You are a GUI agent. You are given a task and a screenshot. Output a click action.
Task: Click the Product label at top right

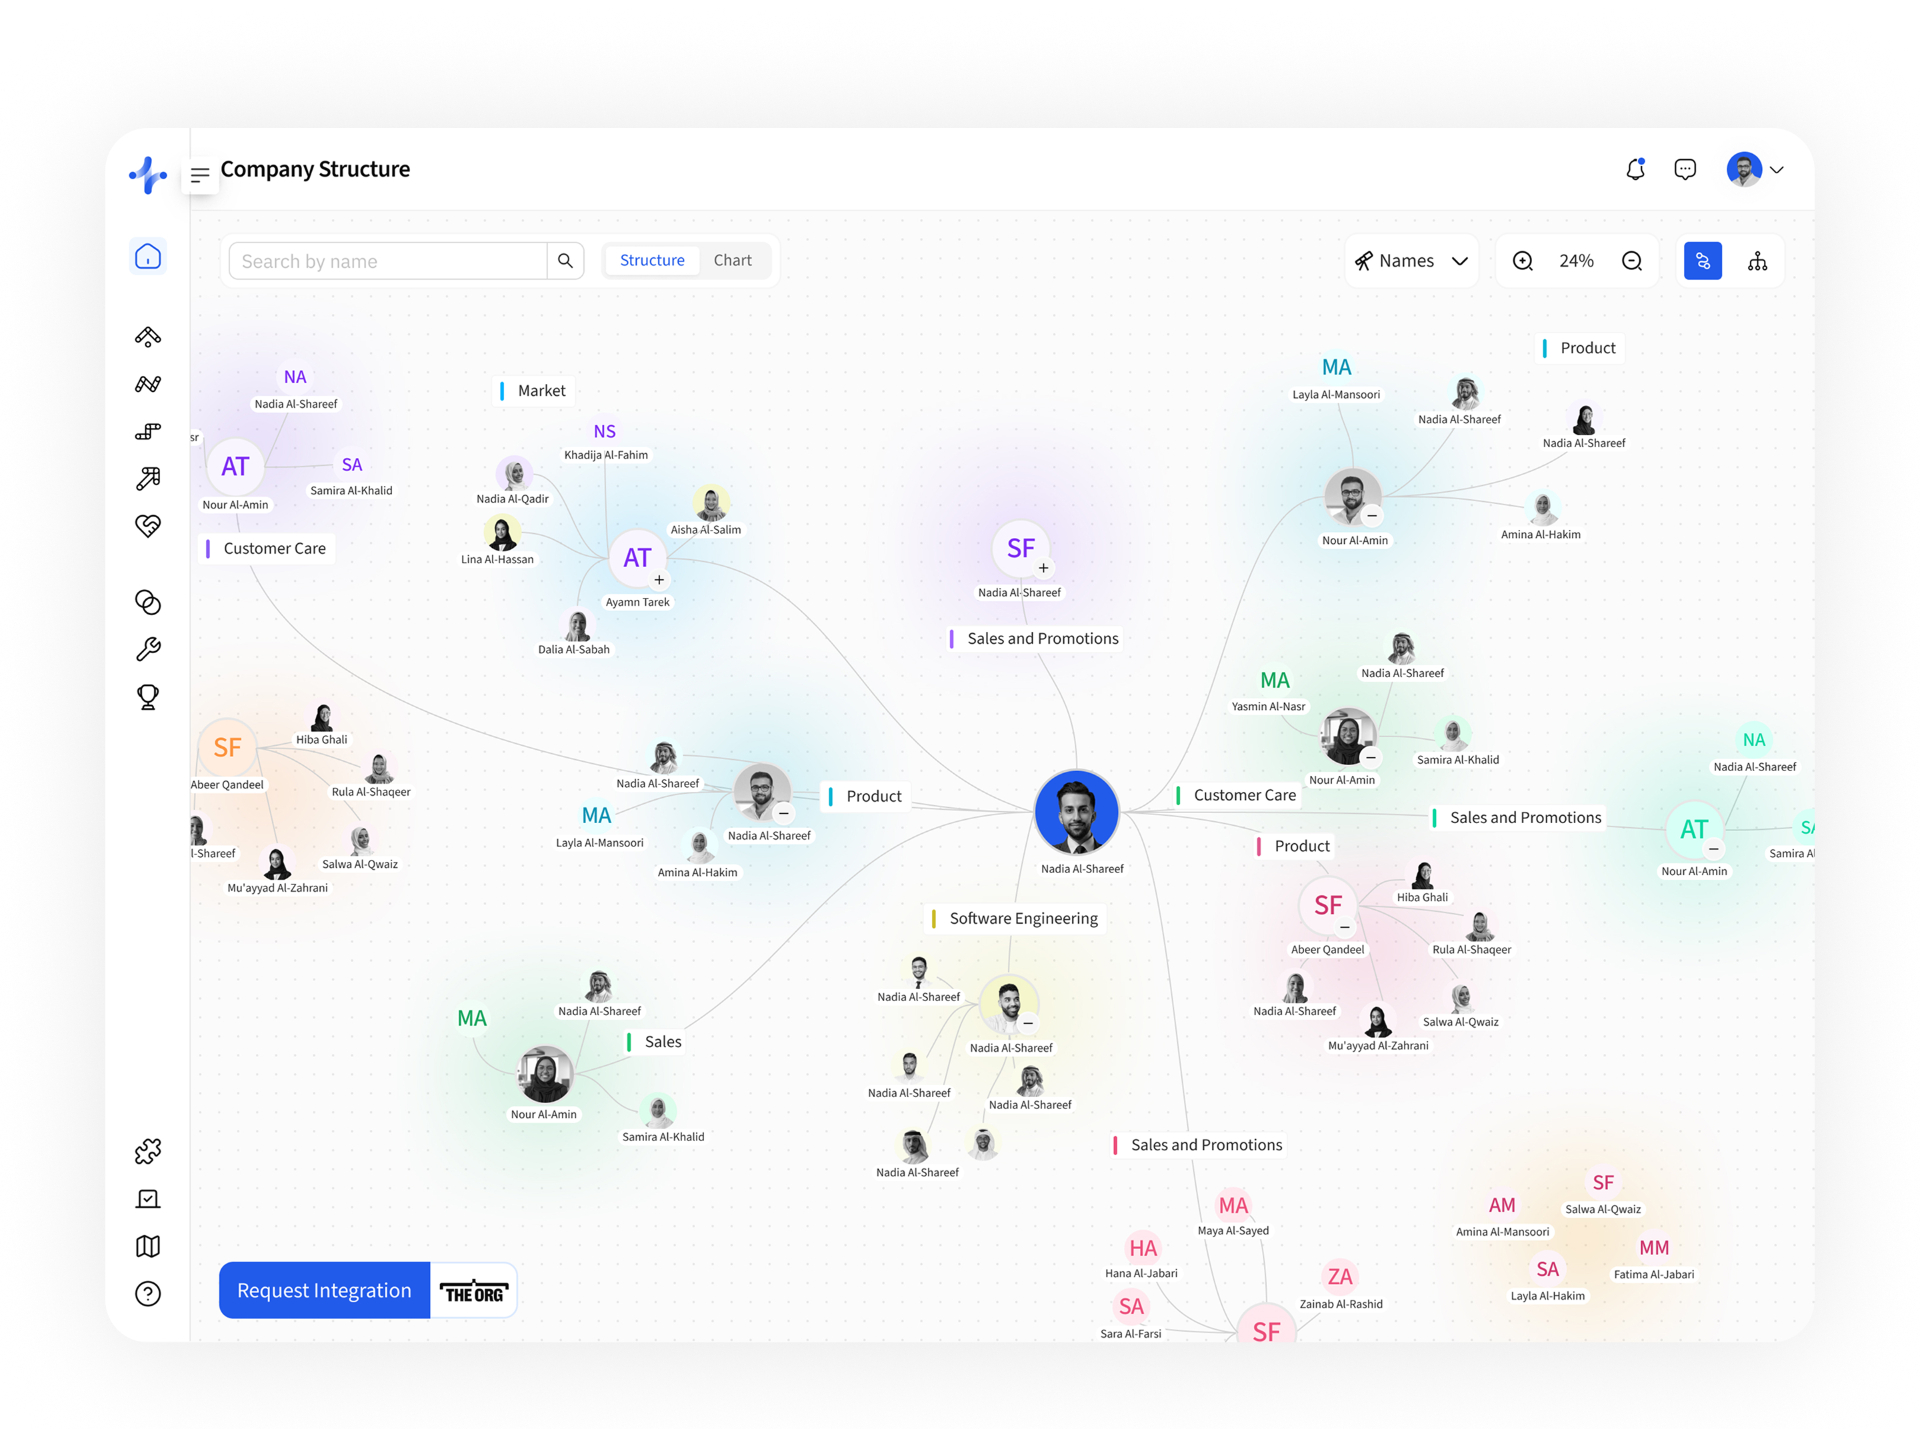pyautogui.click(x=1580, y=348)
